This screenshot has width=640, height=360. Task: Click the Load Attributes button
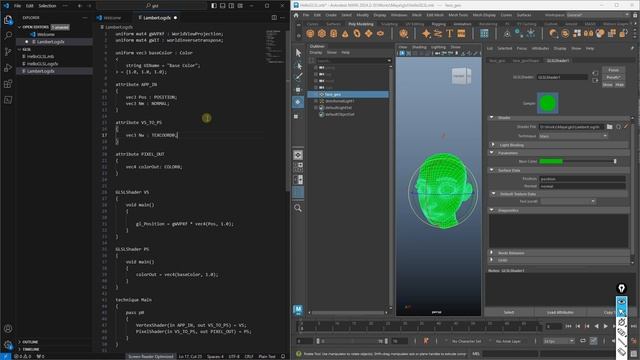click(560, 312)
